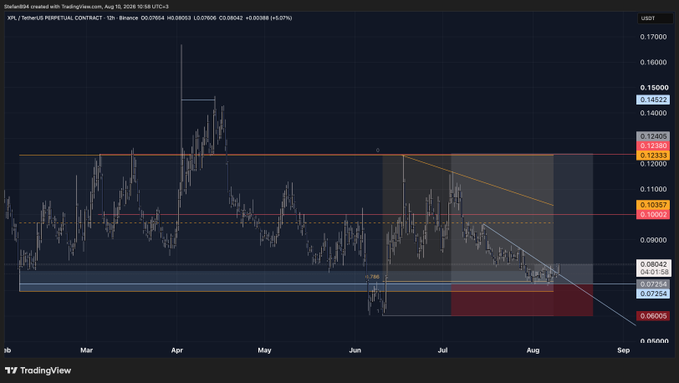Click the gray 0.12405 price tag

[653, 136]
